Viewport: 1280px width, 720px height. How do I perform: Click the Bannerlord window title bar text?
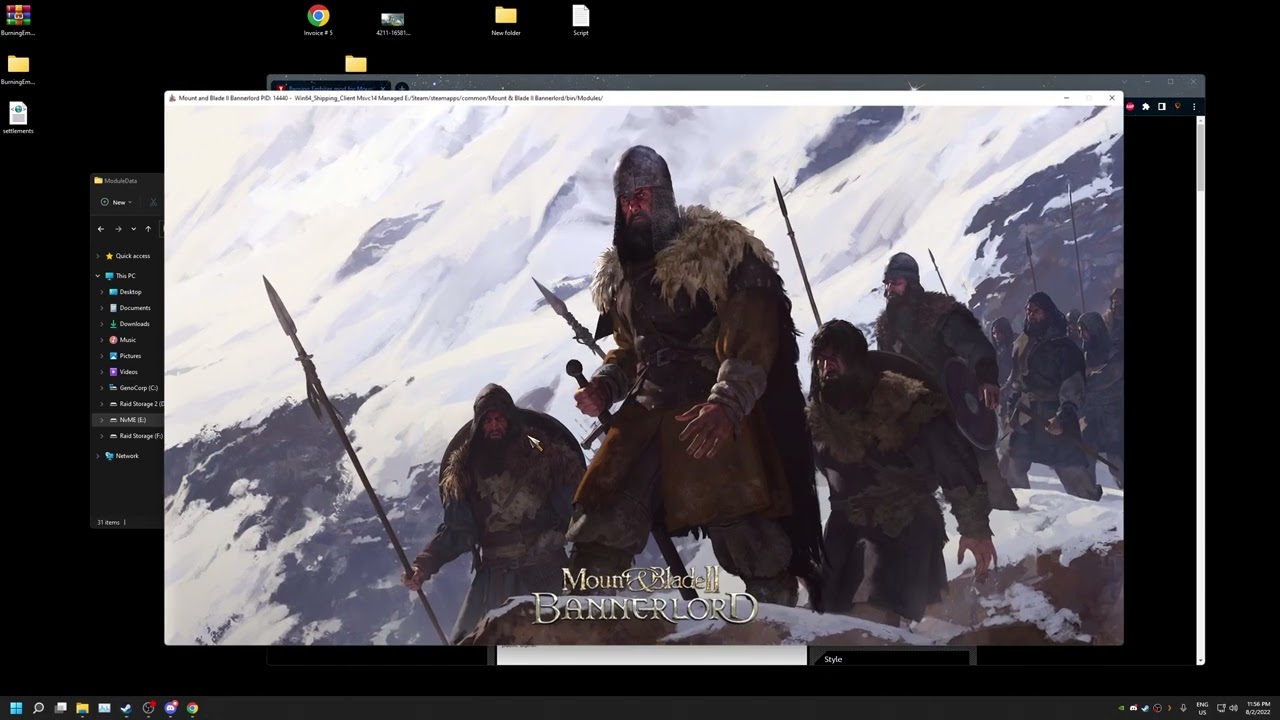pos(390,98)
